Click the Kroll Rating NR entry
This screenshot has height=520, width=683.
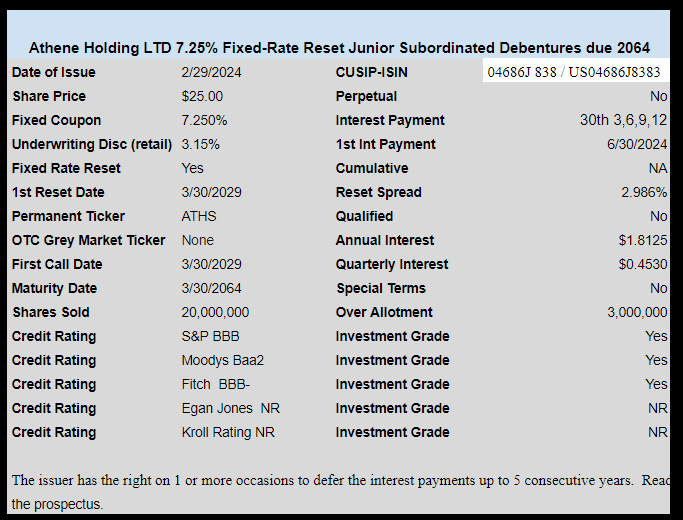click(x=228, y=432)
